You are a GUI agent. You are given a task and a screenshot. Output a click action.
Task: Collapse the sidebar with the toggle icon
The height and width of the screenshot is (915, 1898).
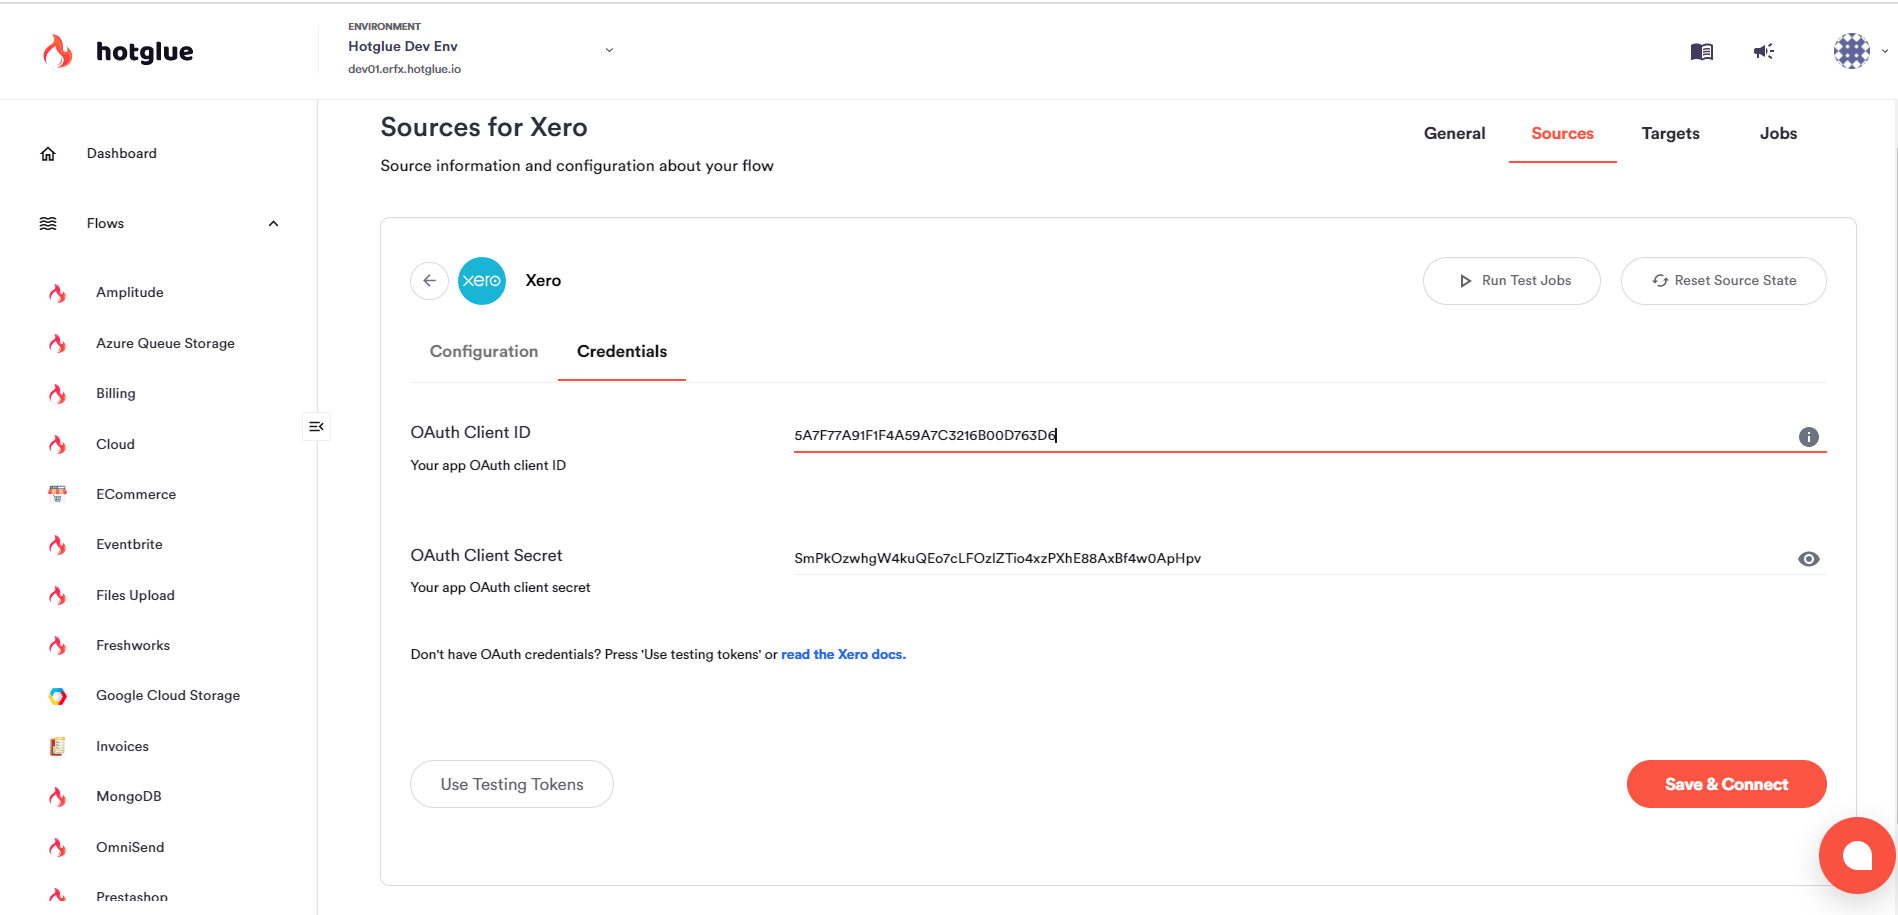[x=316, y=427]
